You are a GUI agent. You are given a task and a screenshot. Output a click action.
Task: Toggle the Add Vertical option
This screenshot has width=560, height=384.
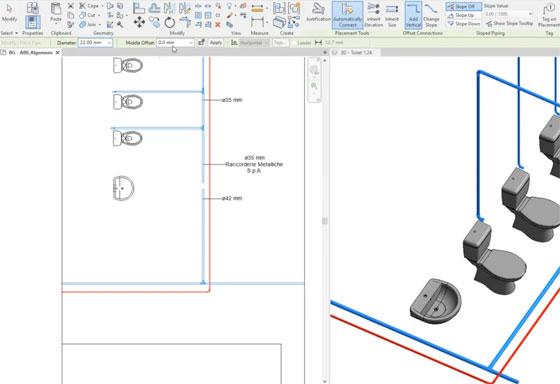click(413, 15)
